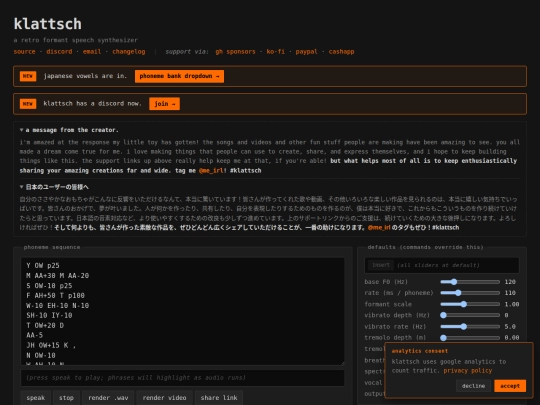Click the stop button
The image size is (540, 405).
click(66, 398)
